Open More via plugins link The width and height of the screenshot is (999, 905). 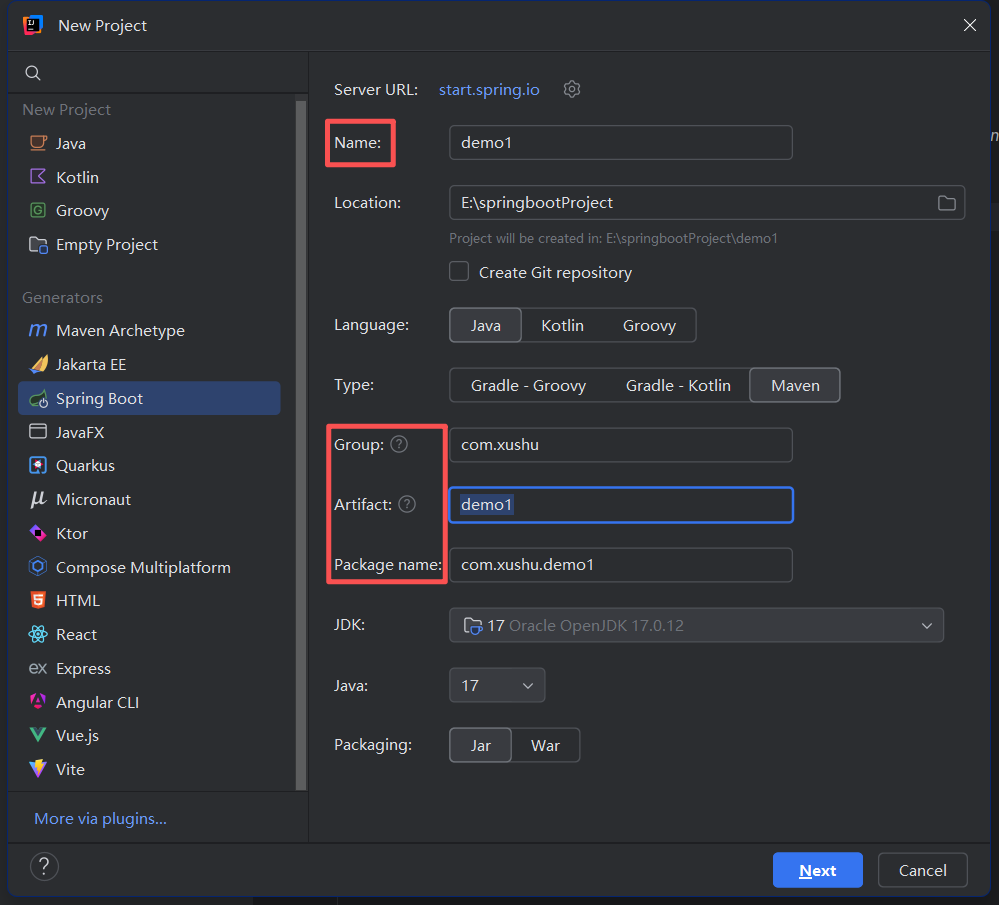click(x=101, y=818)
